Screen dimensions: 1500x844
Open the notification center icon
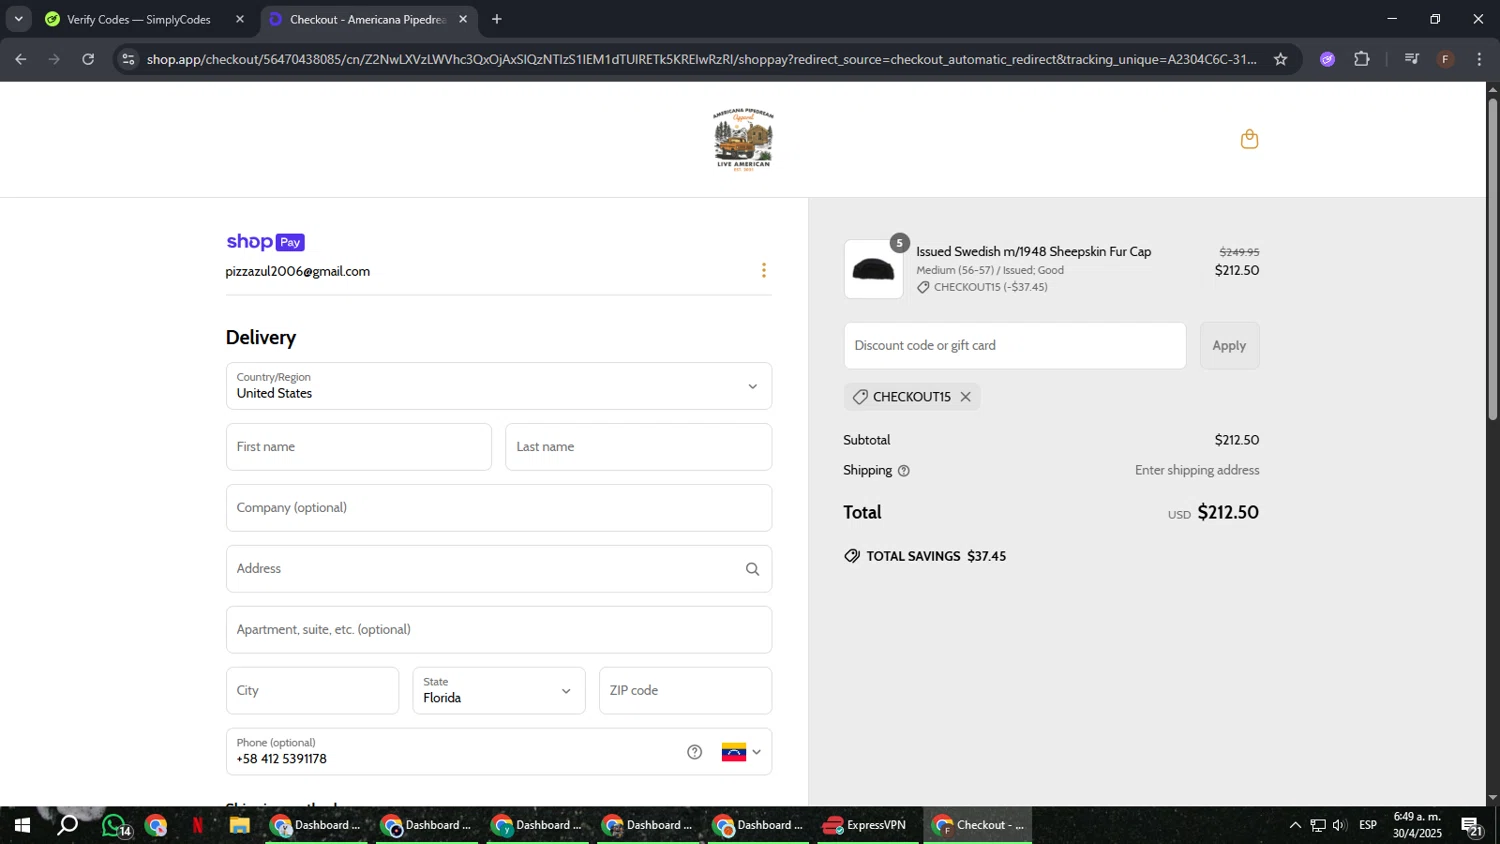click(x=1472, y=826)
